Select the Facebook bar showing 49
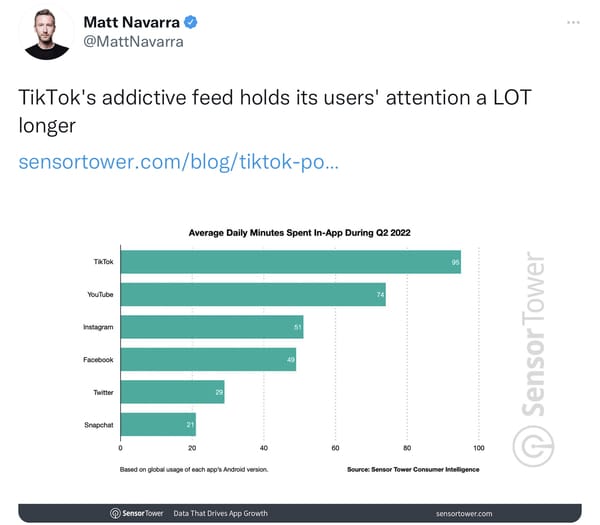600x525 pixels. (x=208, y=359)
